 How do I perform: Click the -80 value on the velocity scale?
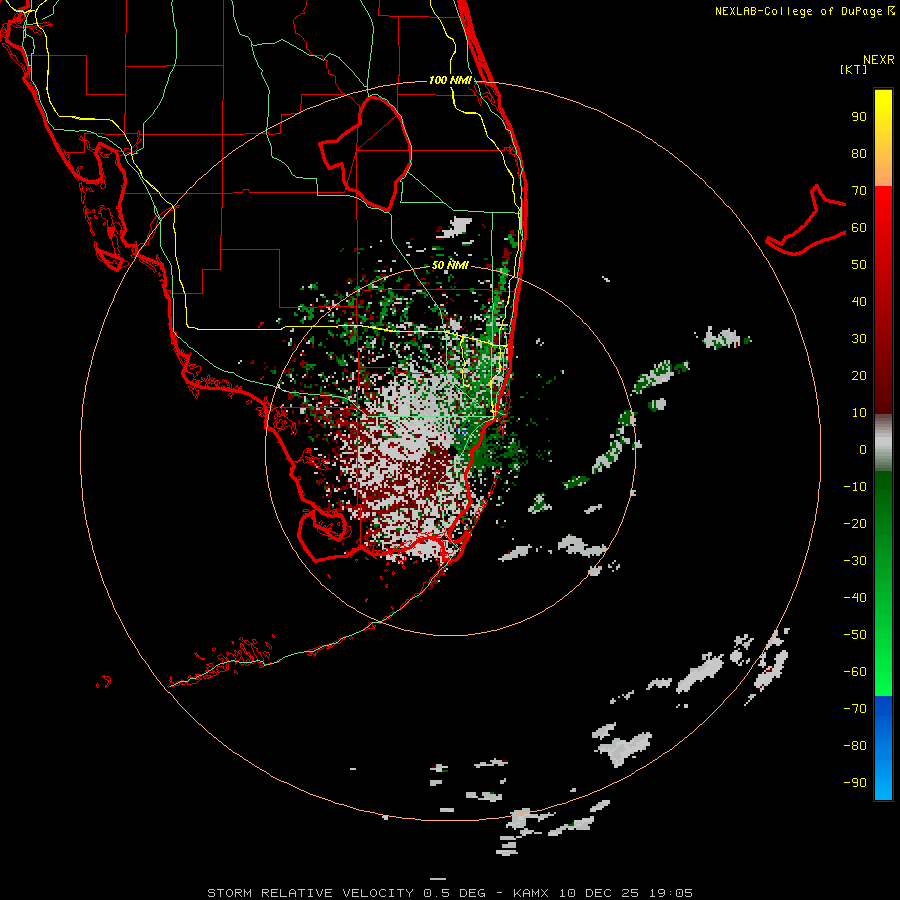[x=855, y=746]
